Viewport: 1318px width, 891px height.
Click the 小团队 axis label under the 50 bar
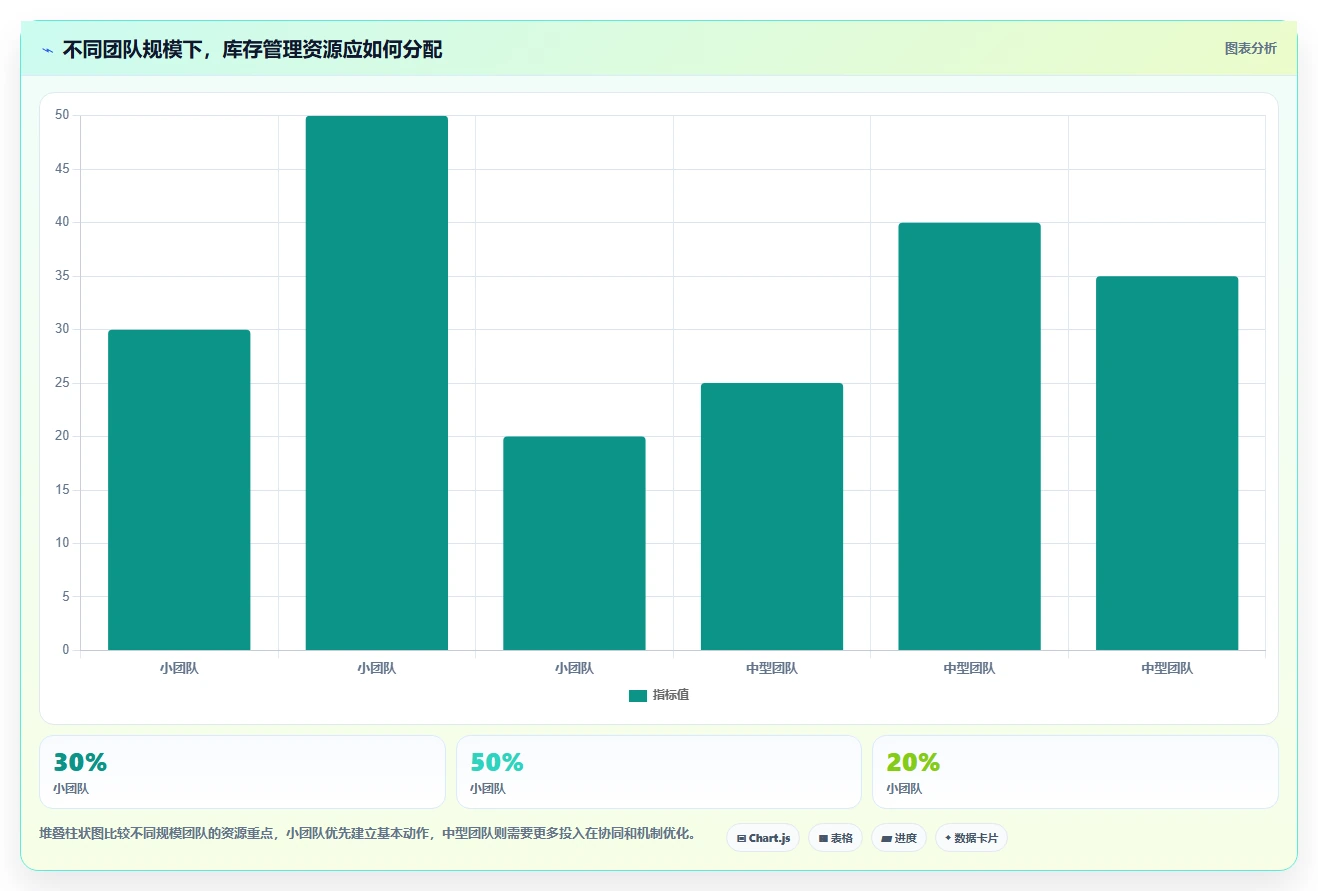pos(377,669)
